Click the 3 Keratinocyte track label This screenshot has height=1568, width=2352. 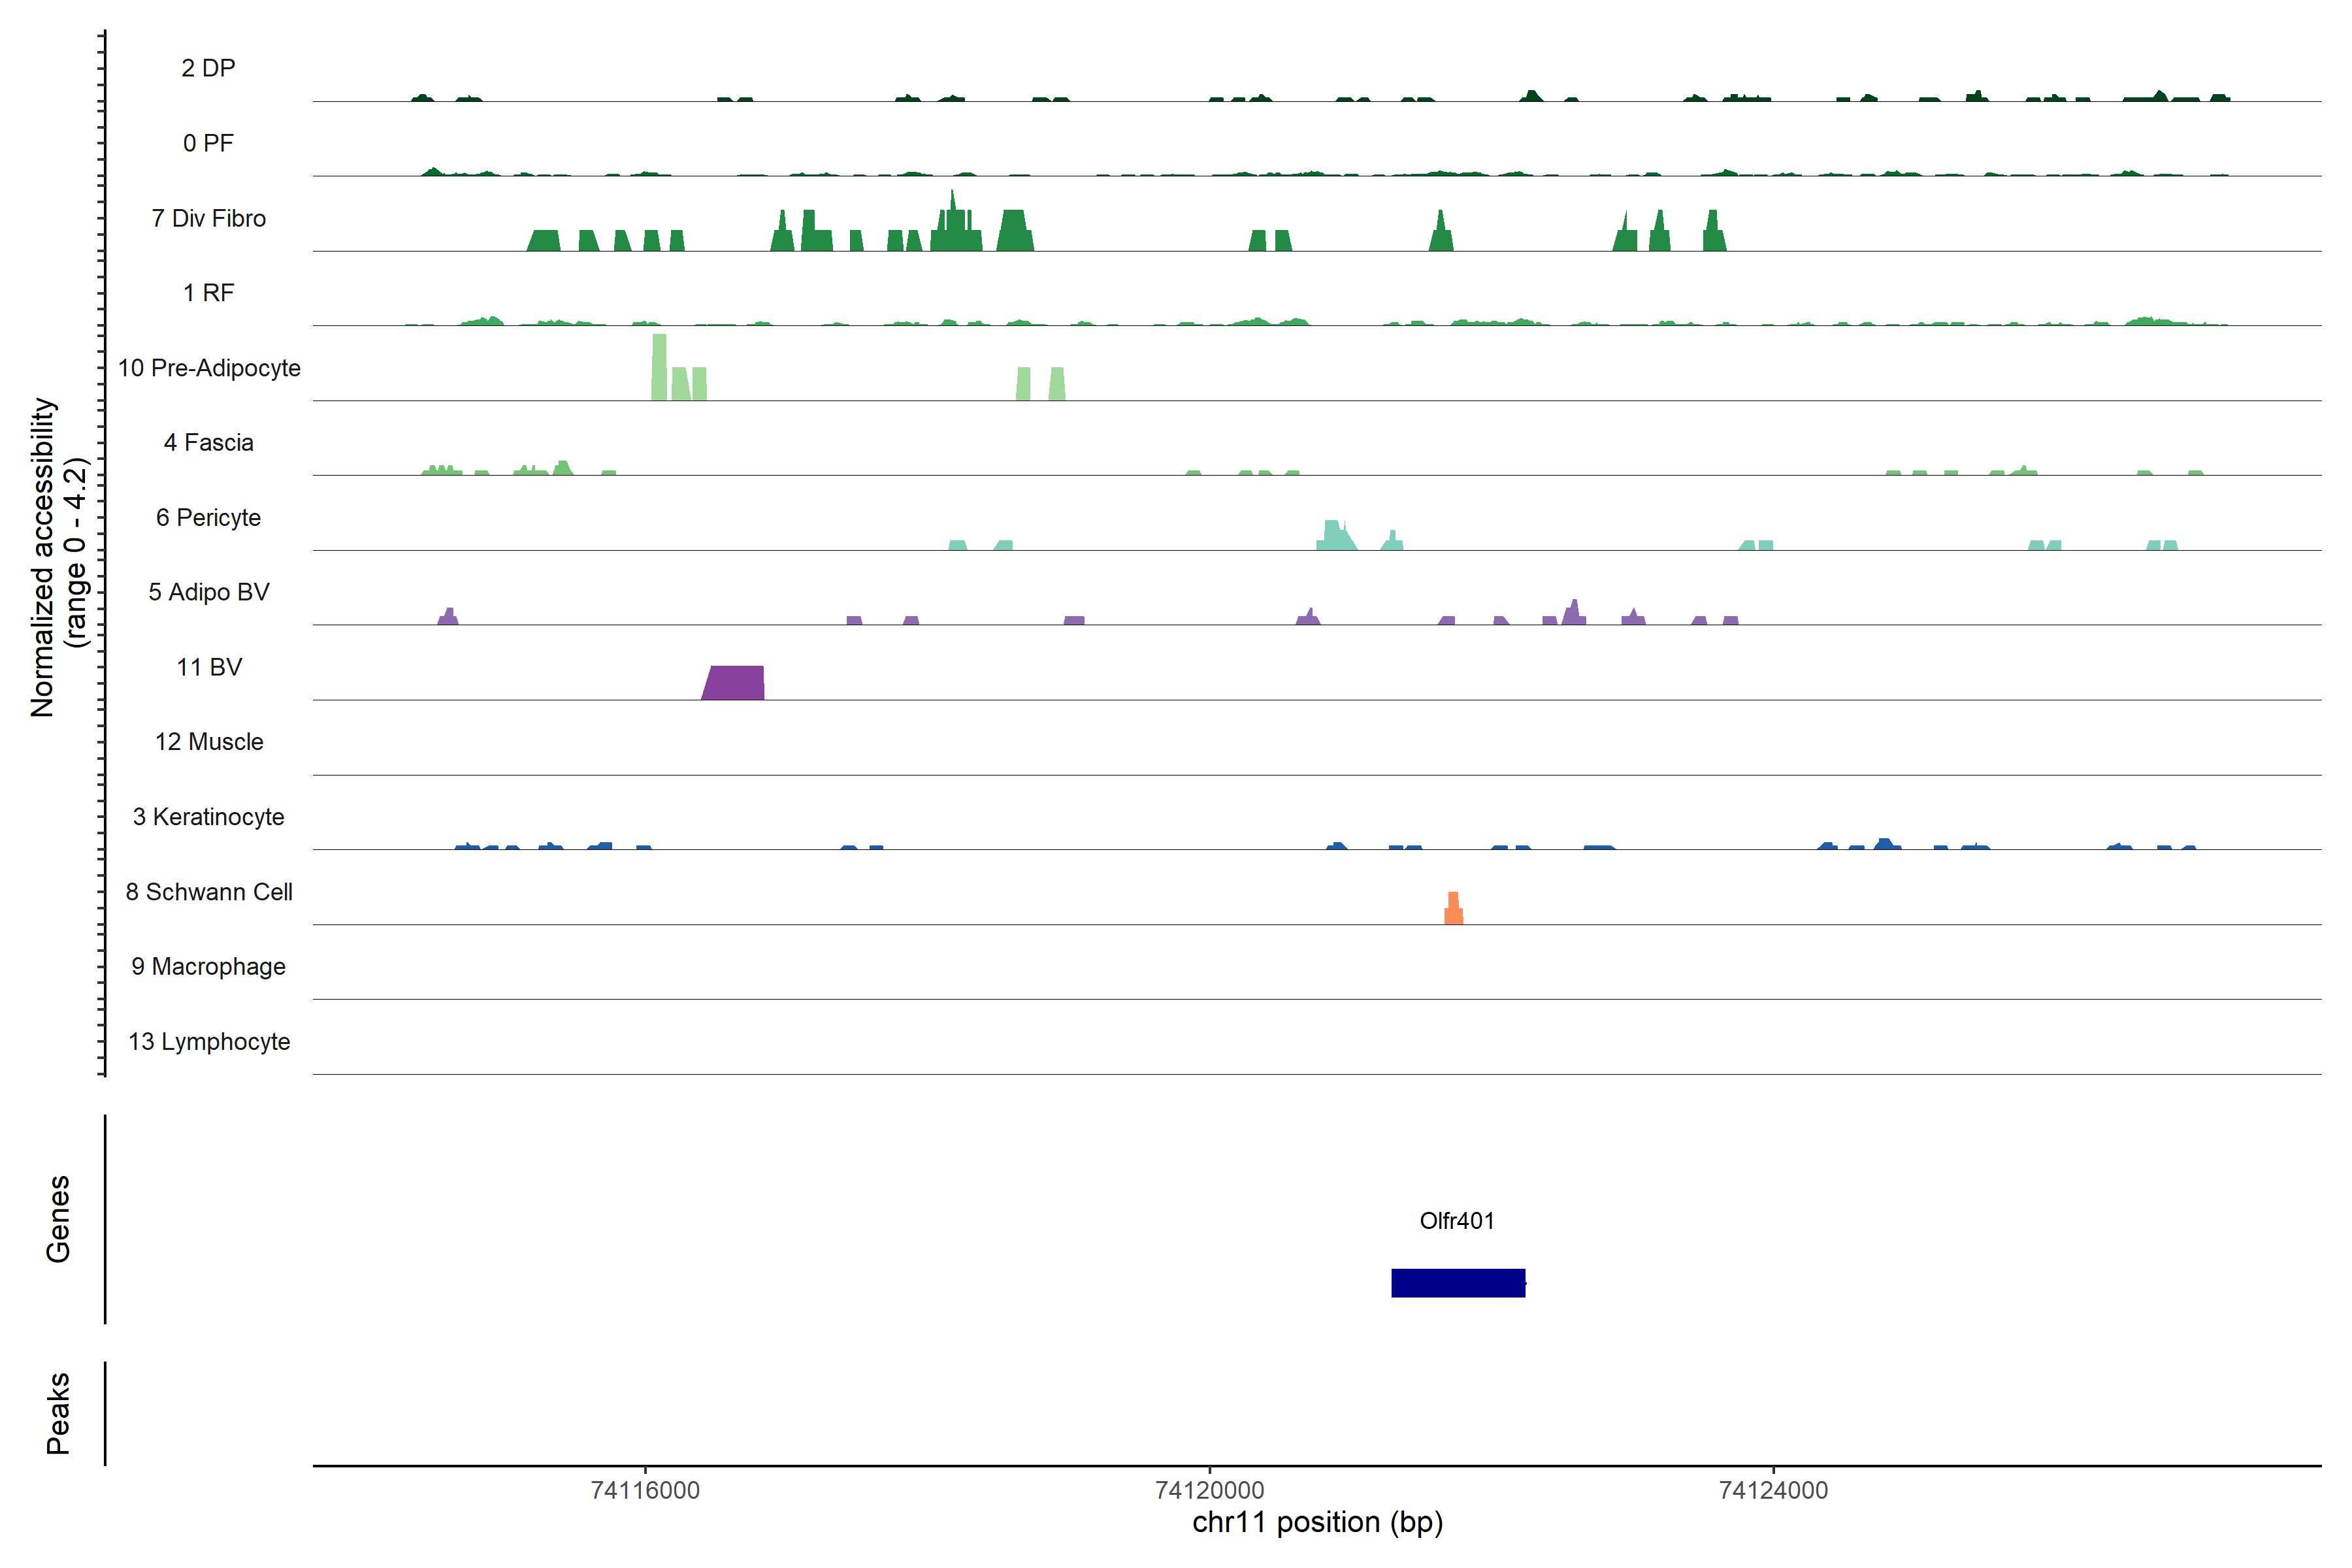[x=208, y=817]
